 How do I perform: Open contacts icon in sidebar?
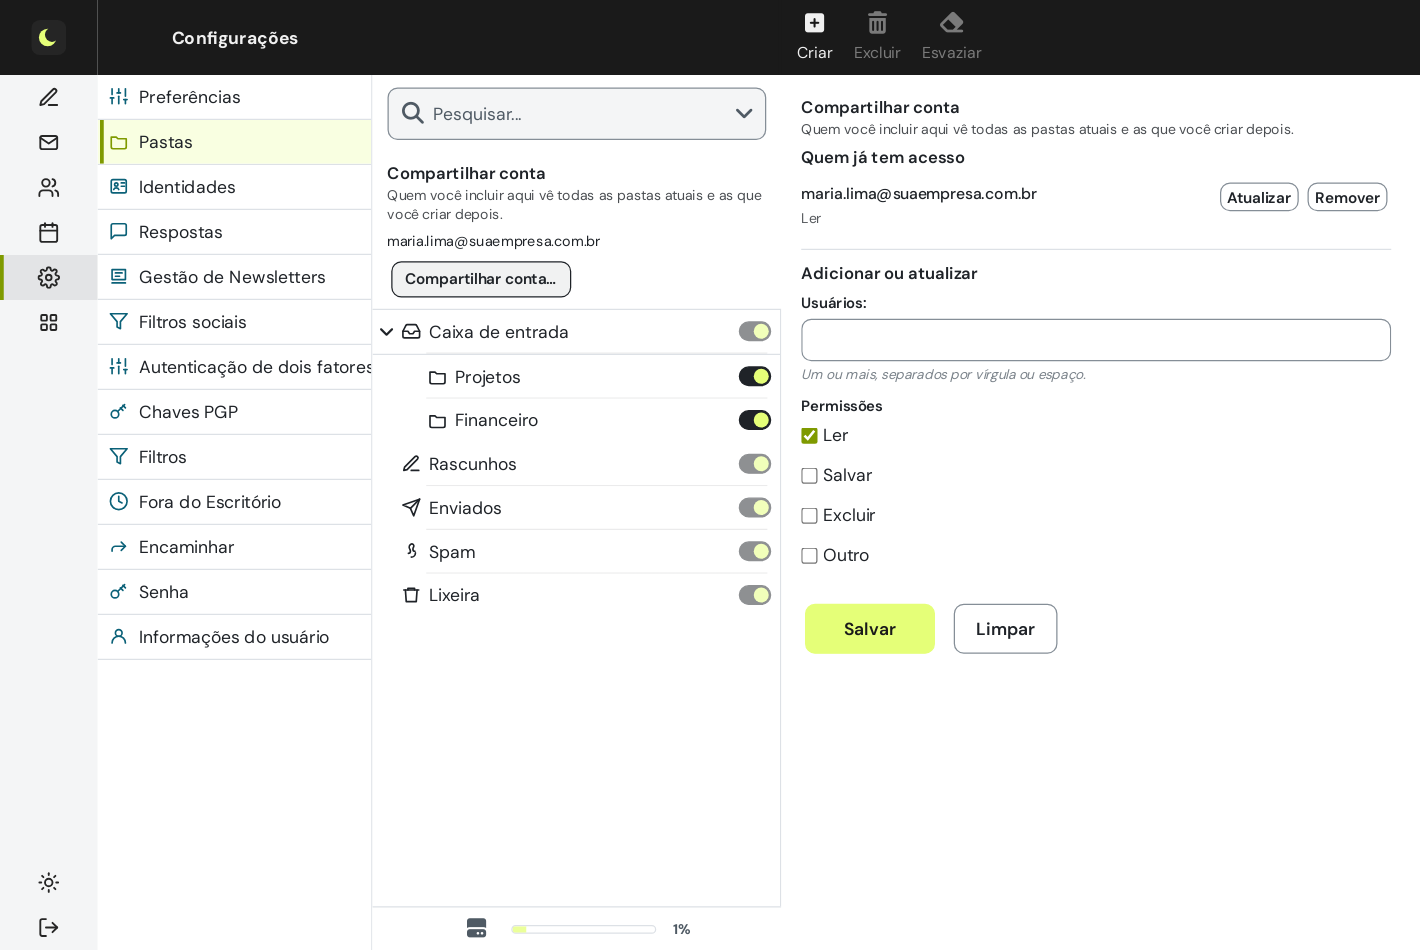point(48,187)
